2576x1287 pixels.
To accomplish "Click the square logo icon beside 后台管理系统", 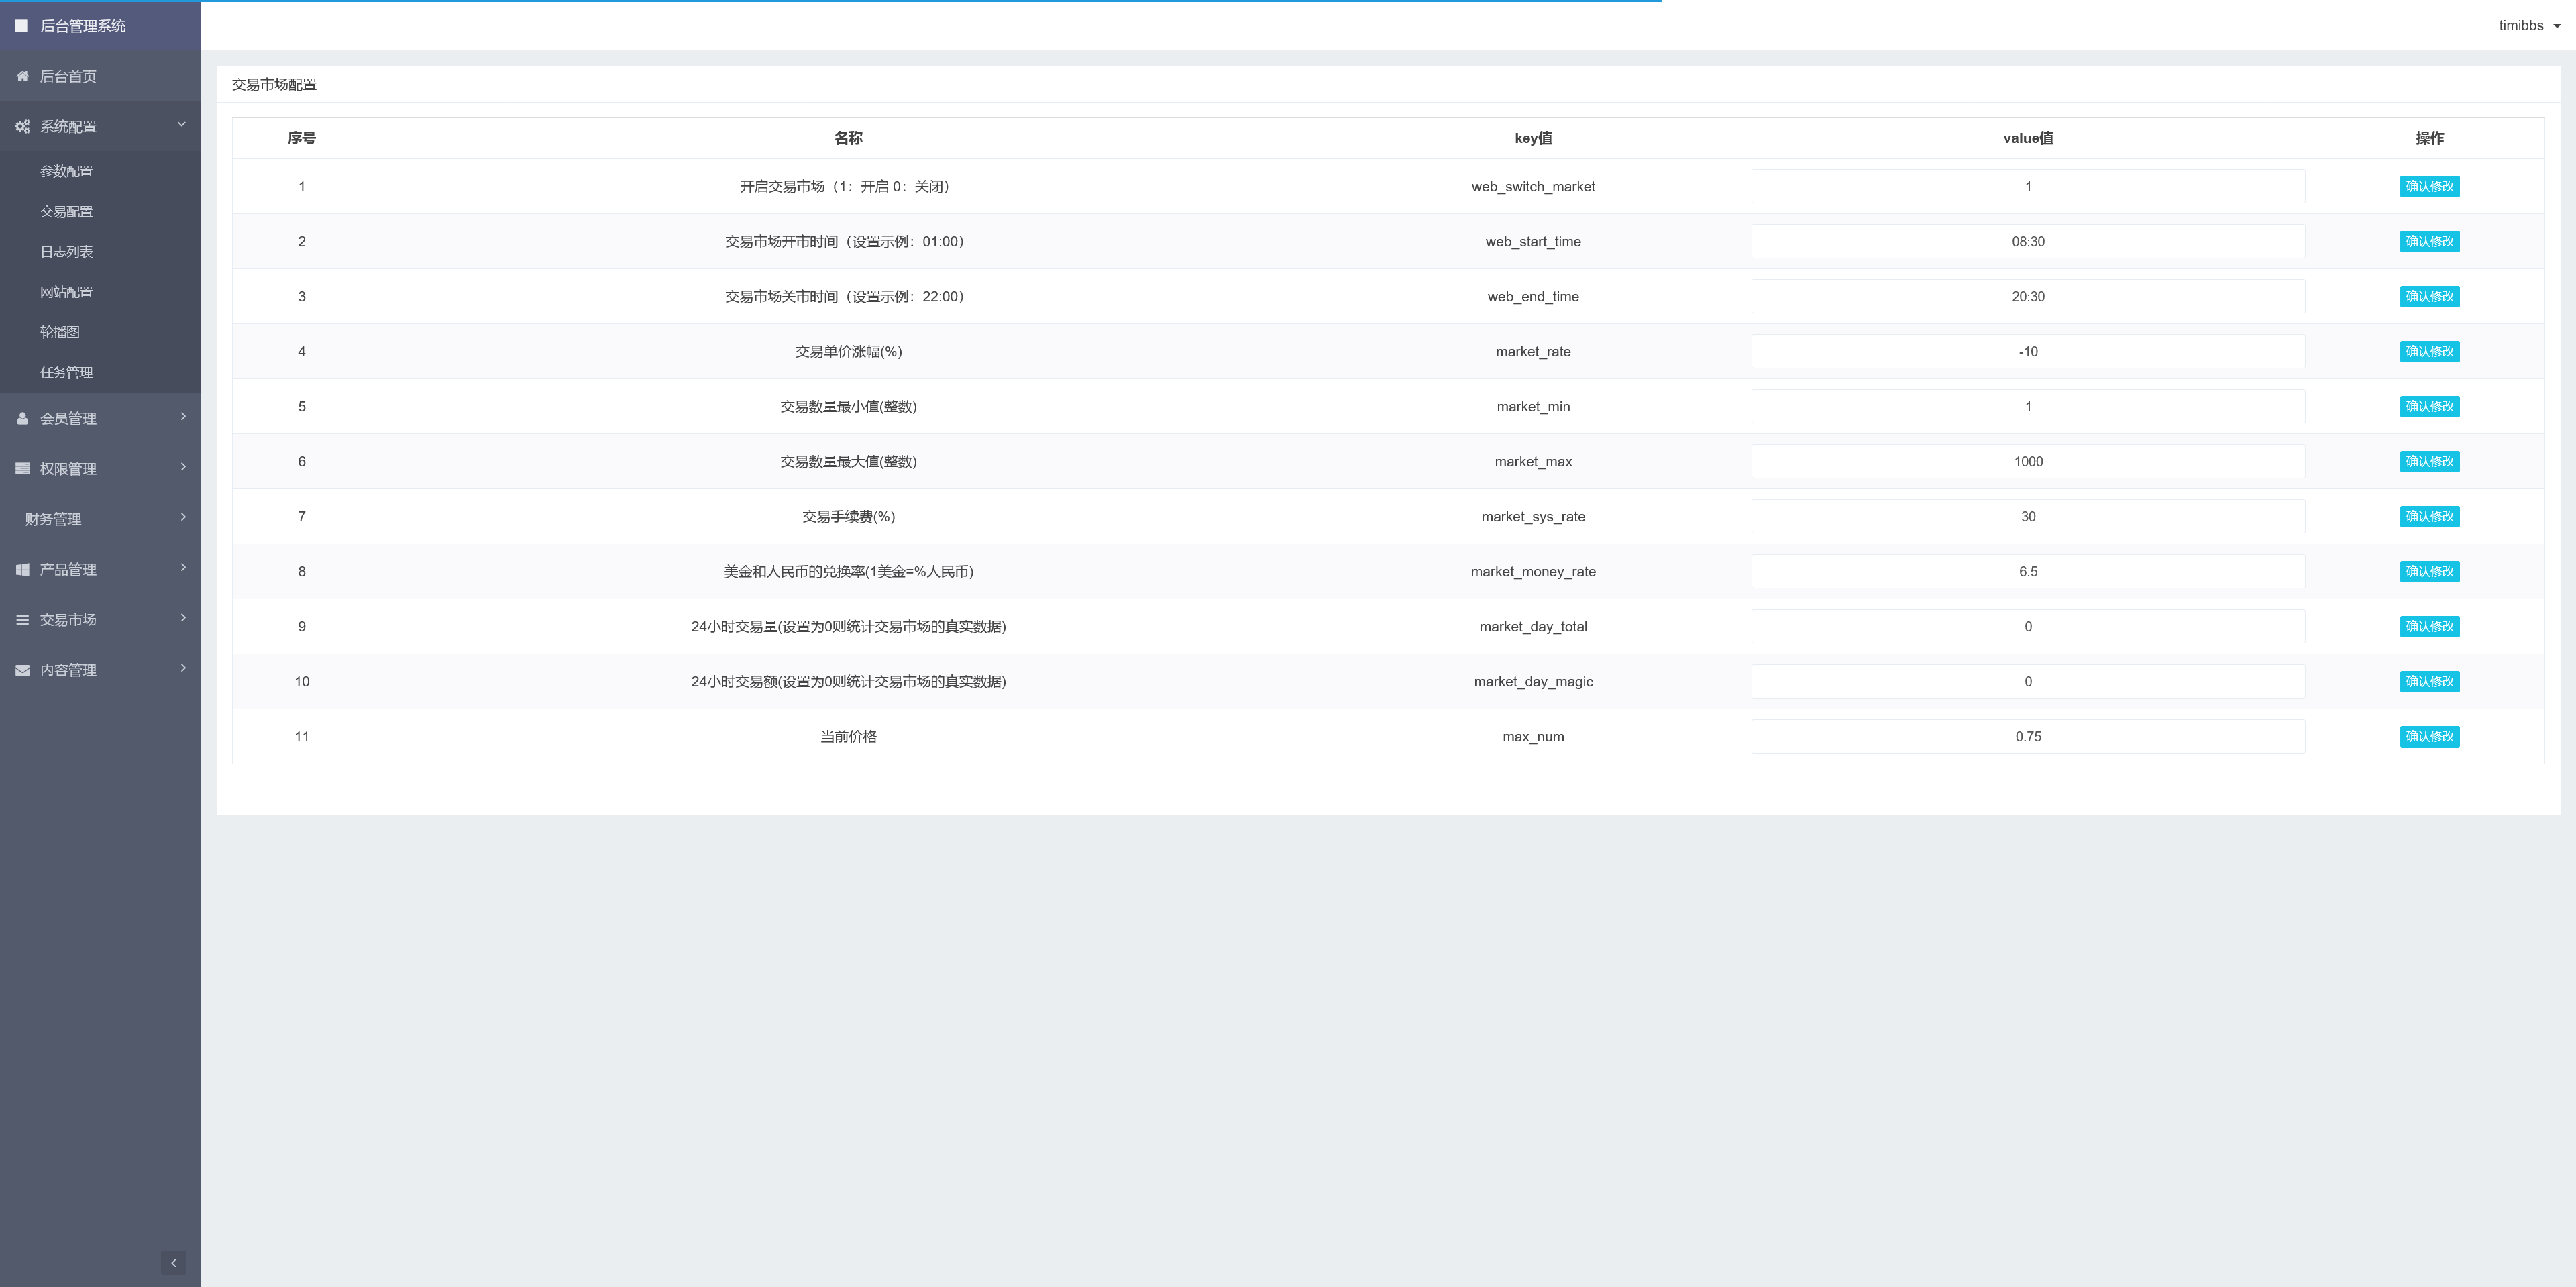I will pos(21,26).
